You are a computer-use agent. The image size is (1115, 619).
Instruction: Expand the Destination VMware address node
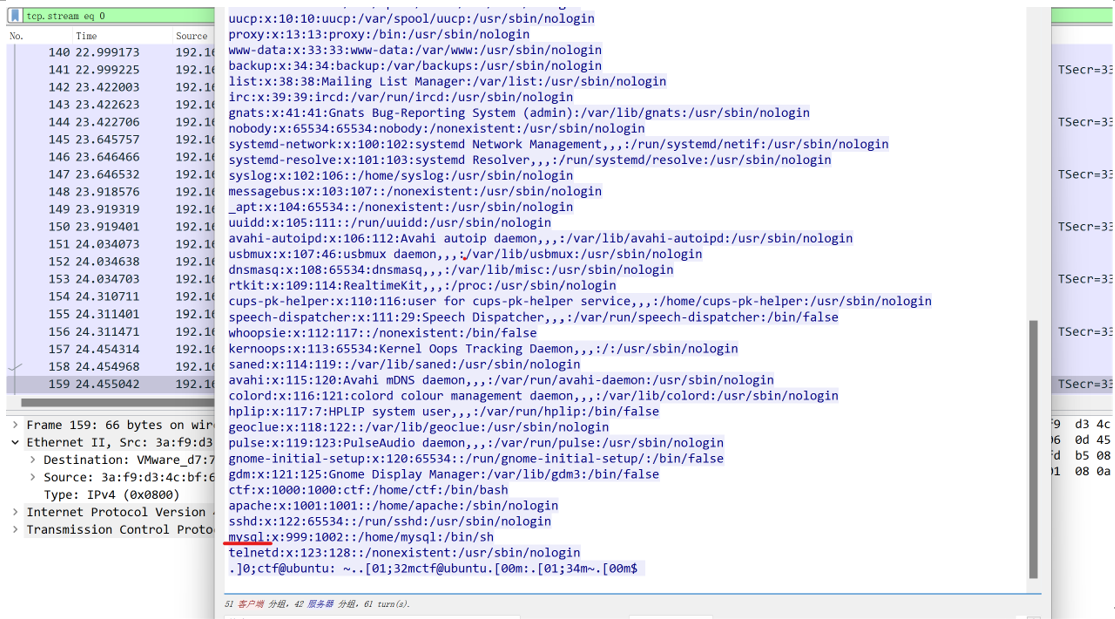pyautogui.click(x=32, y=460)
